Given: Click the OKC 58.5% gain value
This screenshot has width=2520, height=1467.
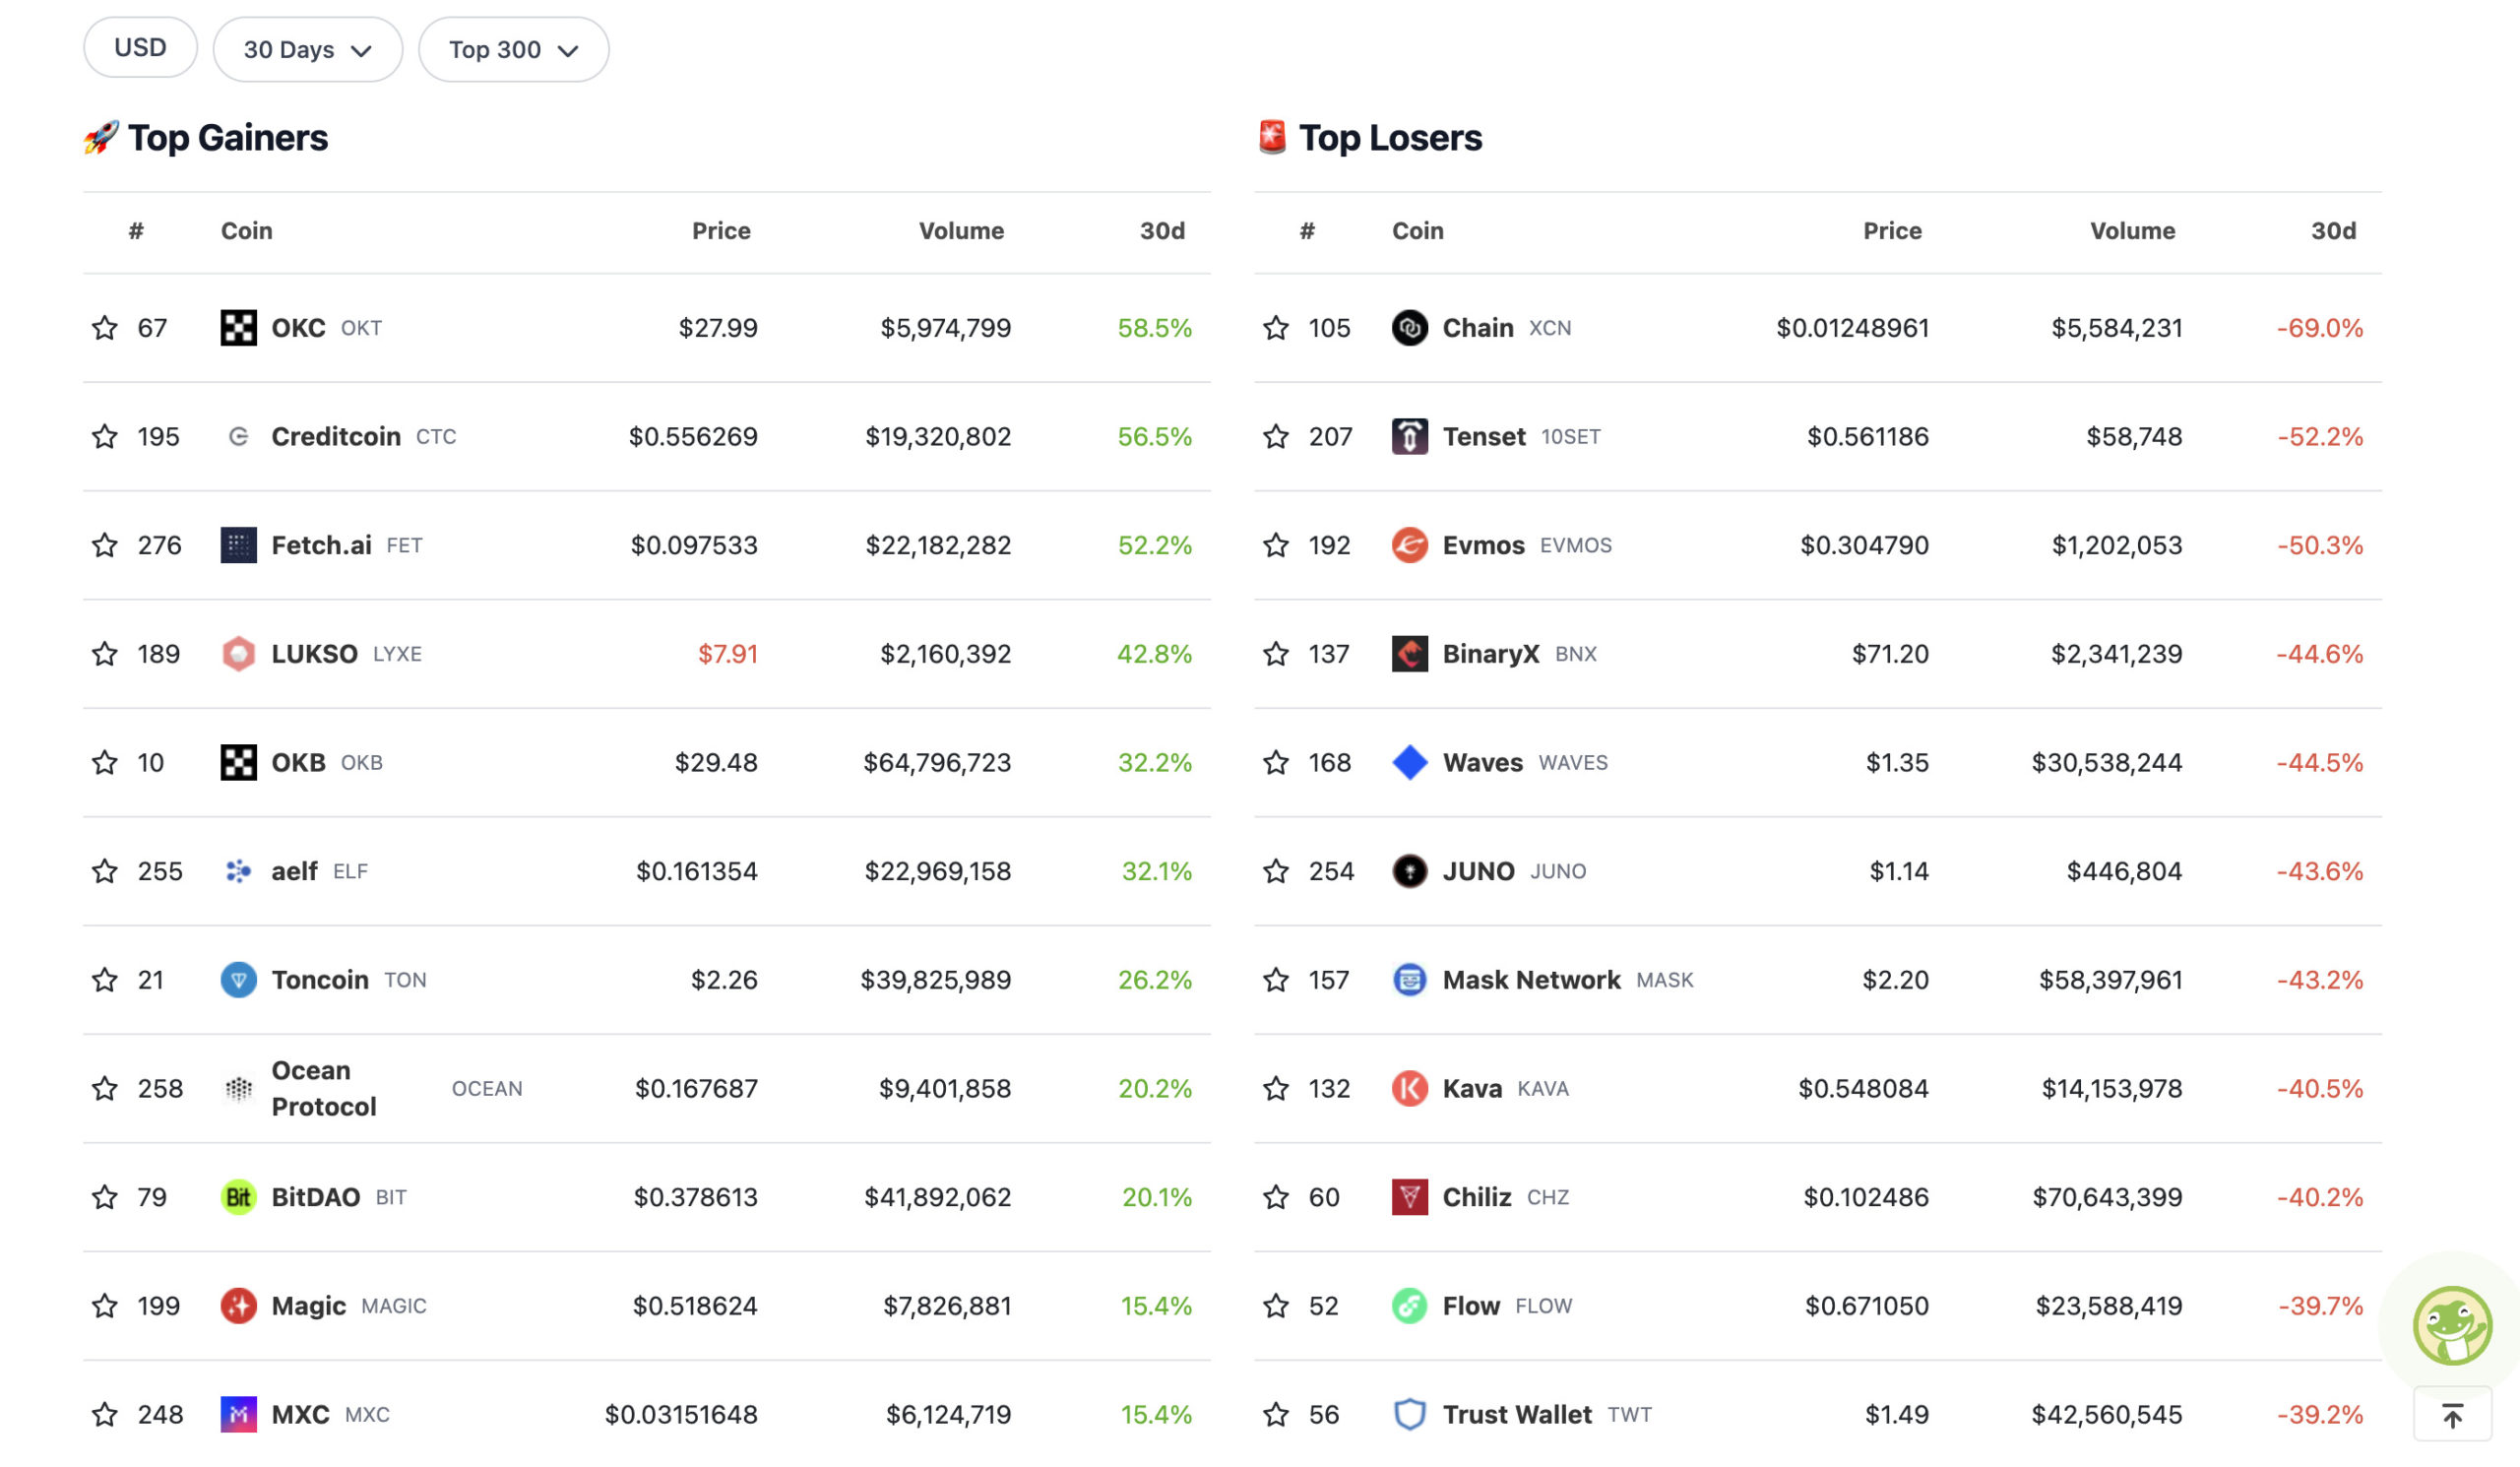Looking at the screenshot, I should [1155, 328].
